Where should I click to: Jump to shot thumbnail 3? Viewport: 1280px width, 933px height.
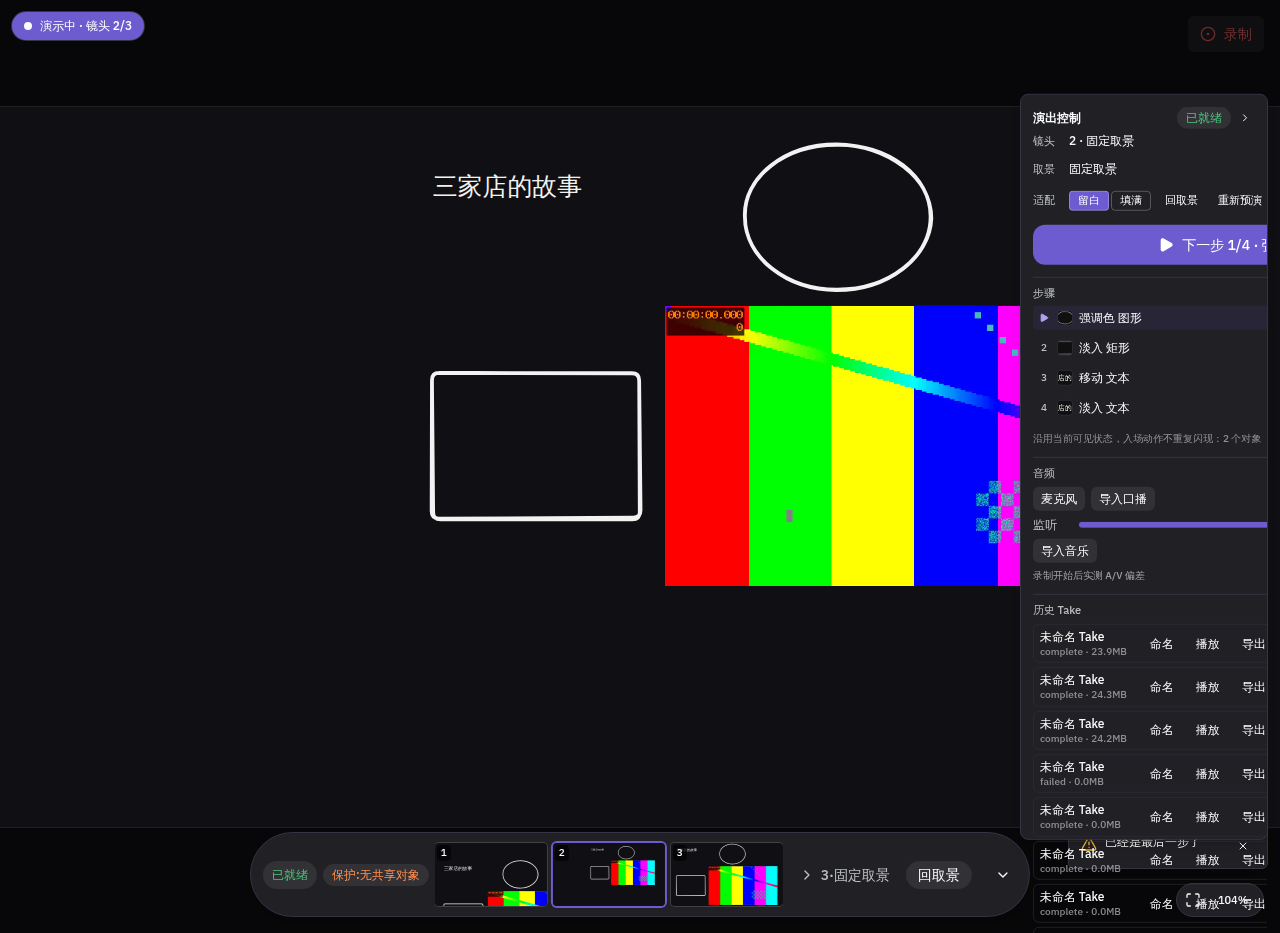pos(726,875)
